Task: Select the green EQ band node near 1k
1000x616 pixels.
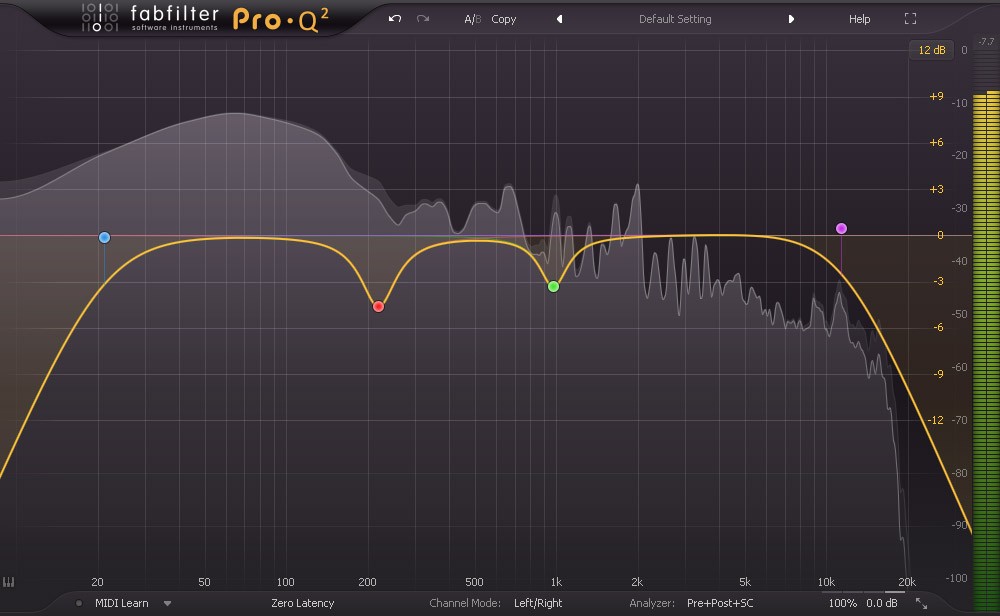Action: coord(554,287)
